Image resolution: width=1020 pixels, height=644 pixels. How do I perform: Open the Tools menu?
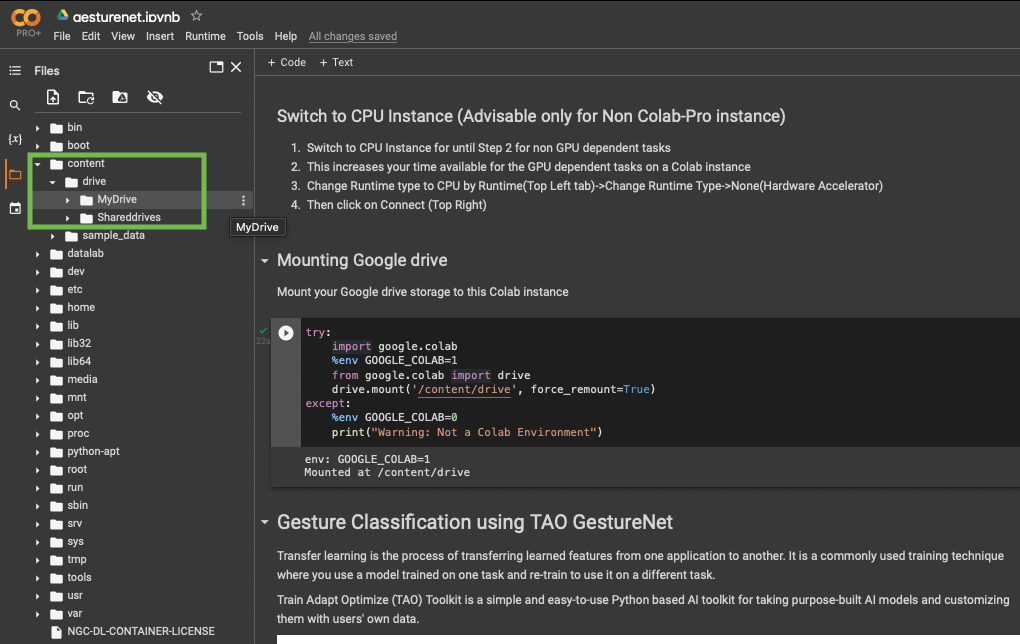[x=250, y=36]
